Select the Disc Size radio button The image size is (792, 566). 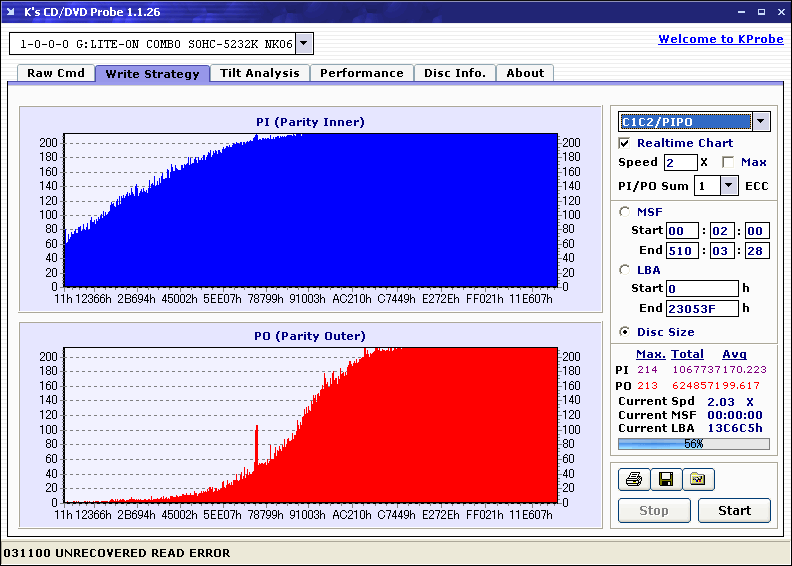(624, 332)
